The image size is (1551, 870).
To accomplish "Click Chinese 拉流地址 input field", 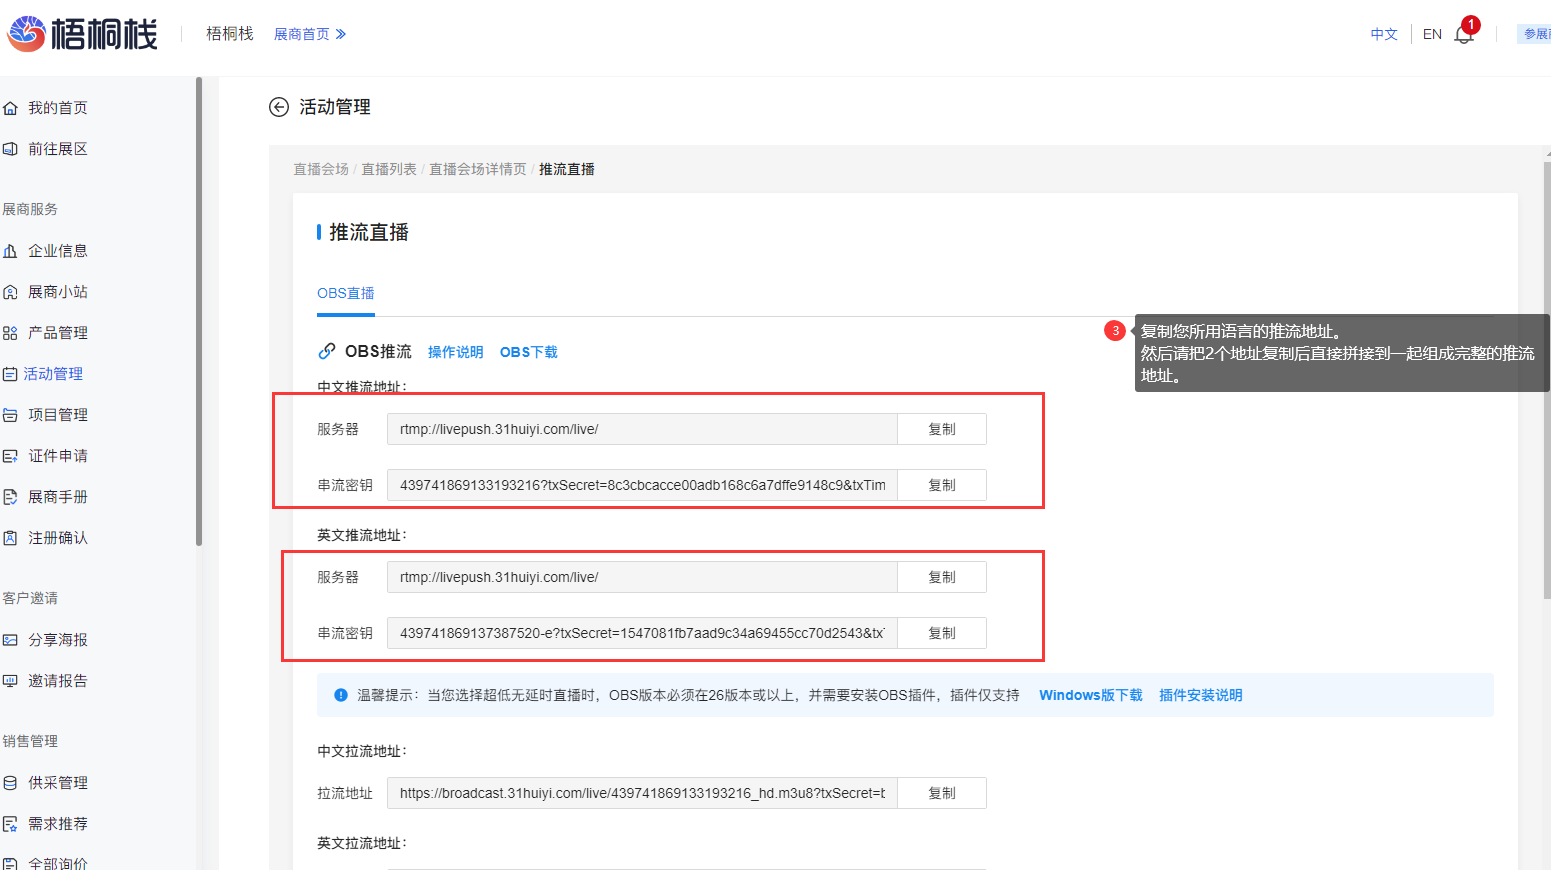I will [642, 793].
